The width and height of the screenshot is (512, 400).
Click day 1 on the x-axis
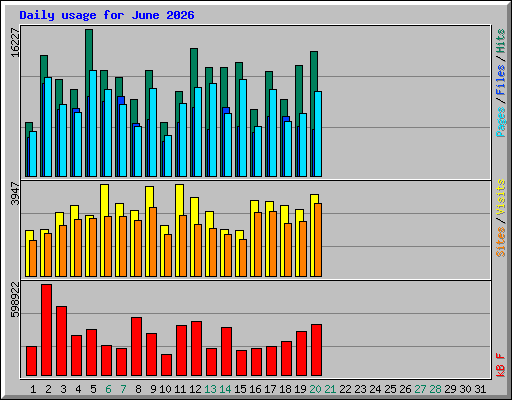coord(33,389)
